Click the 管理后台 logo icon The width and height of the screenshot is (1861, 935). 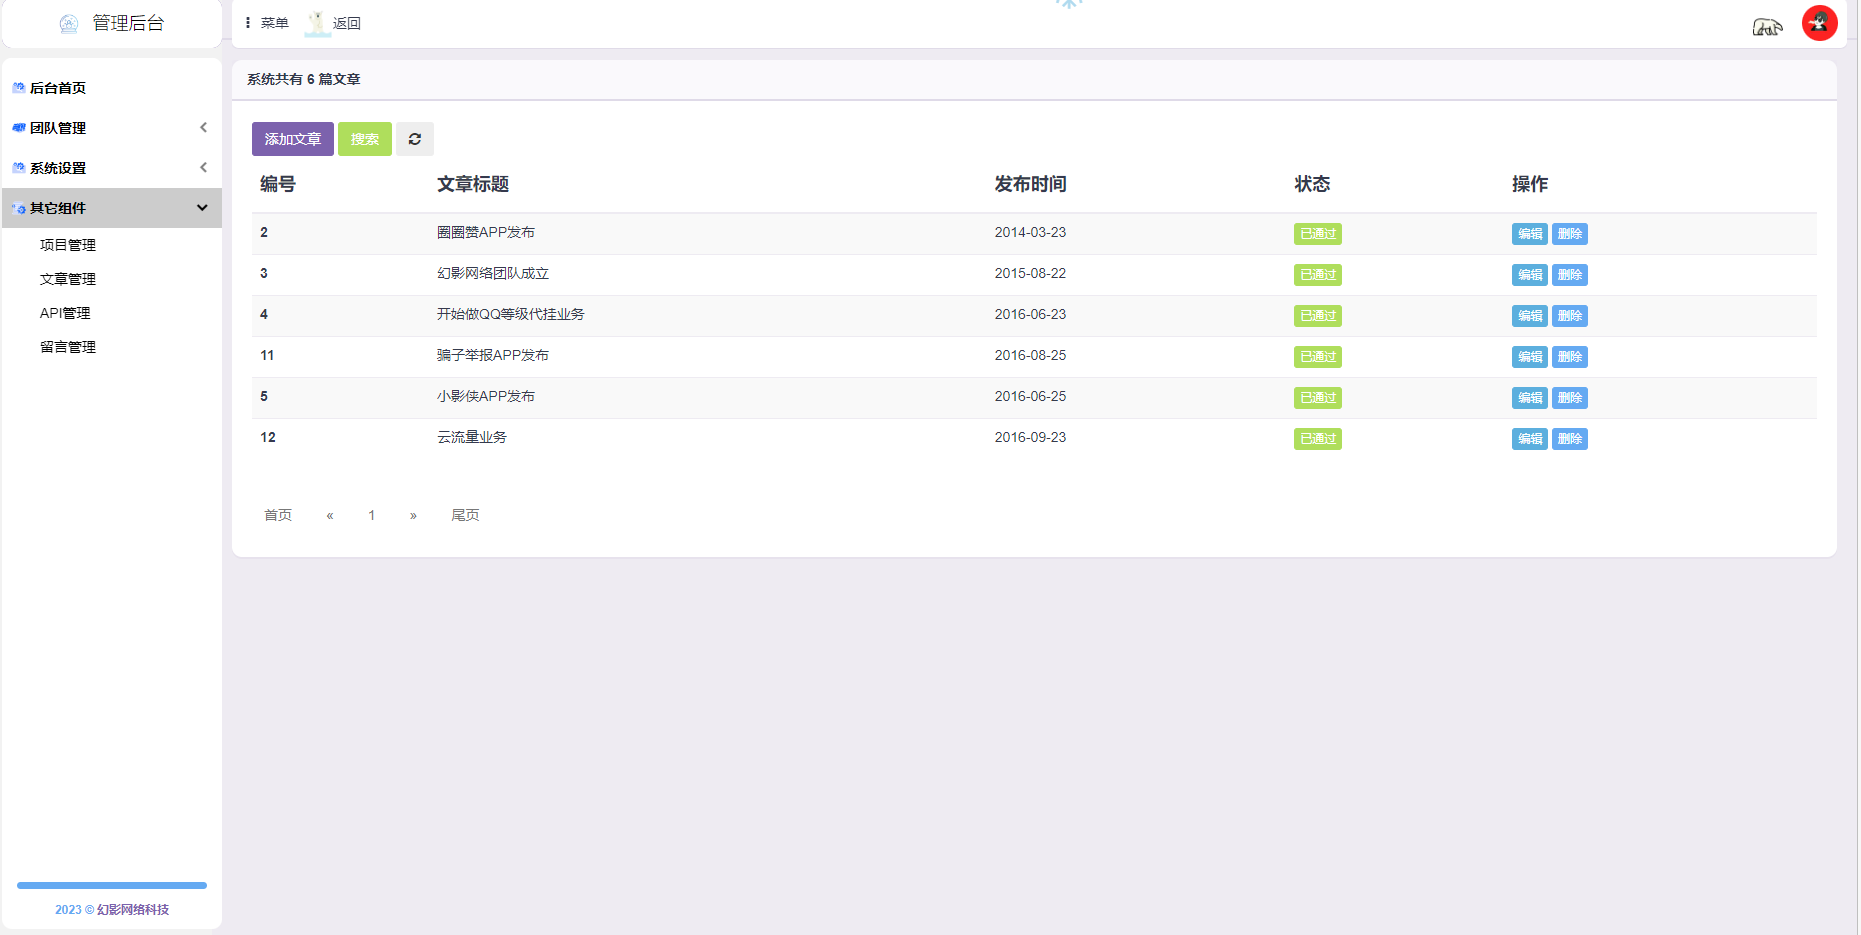pyautogui.click(x=69, y=24)
